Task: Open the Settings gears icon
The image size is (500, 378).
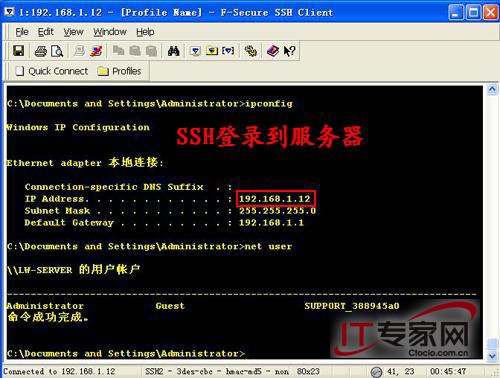Action: 251,51
